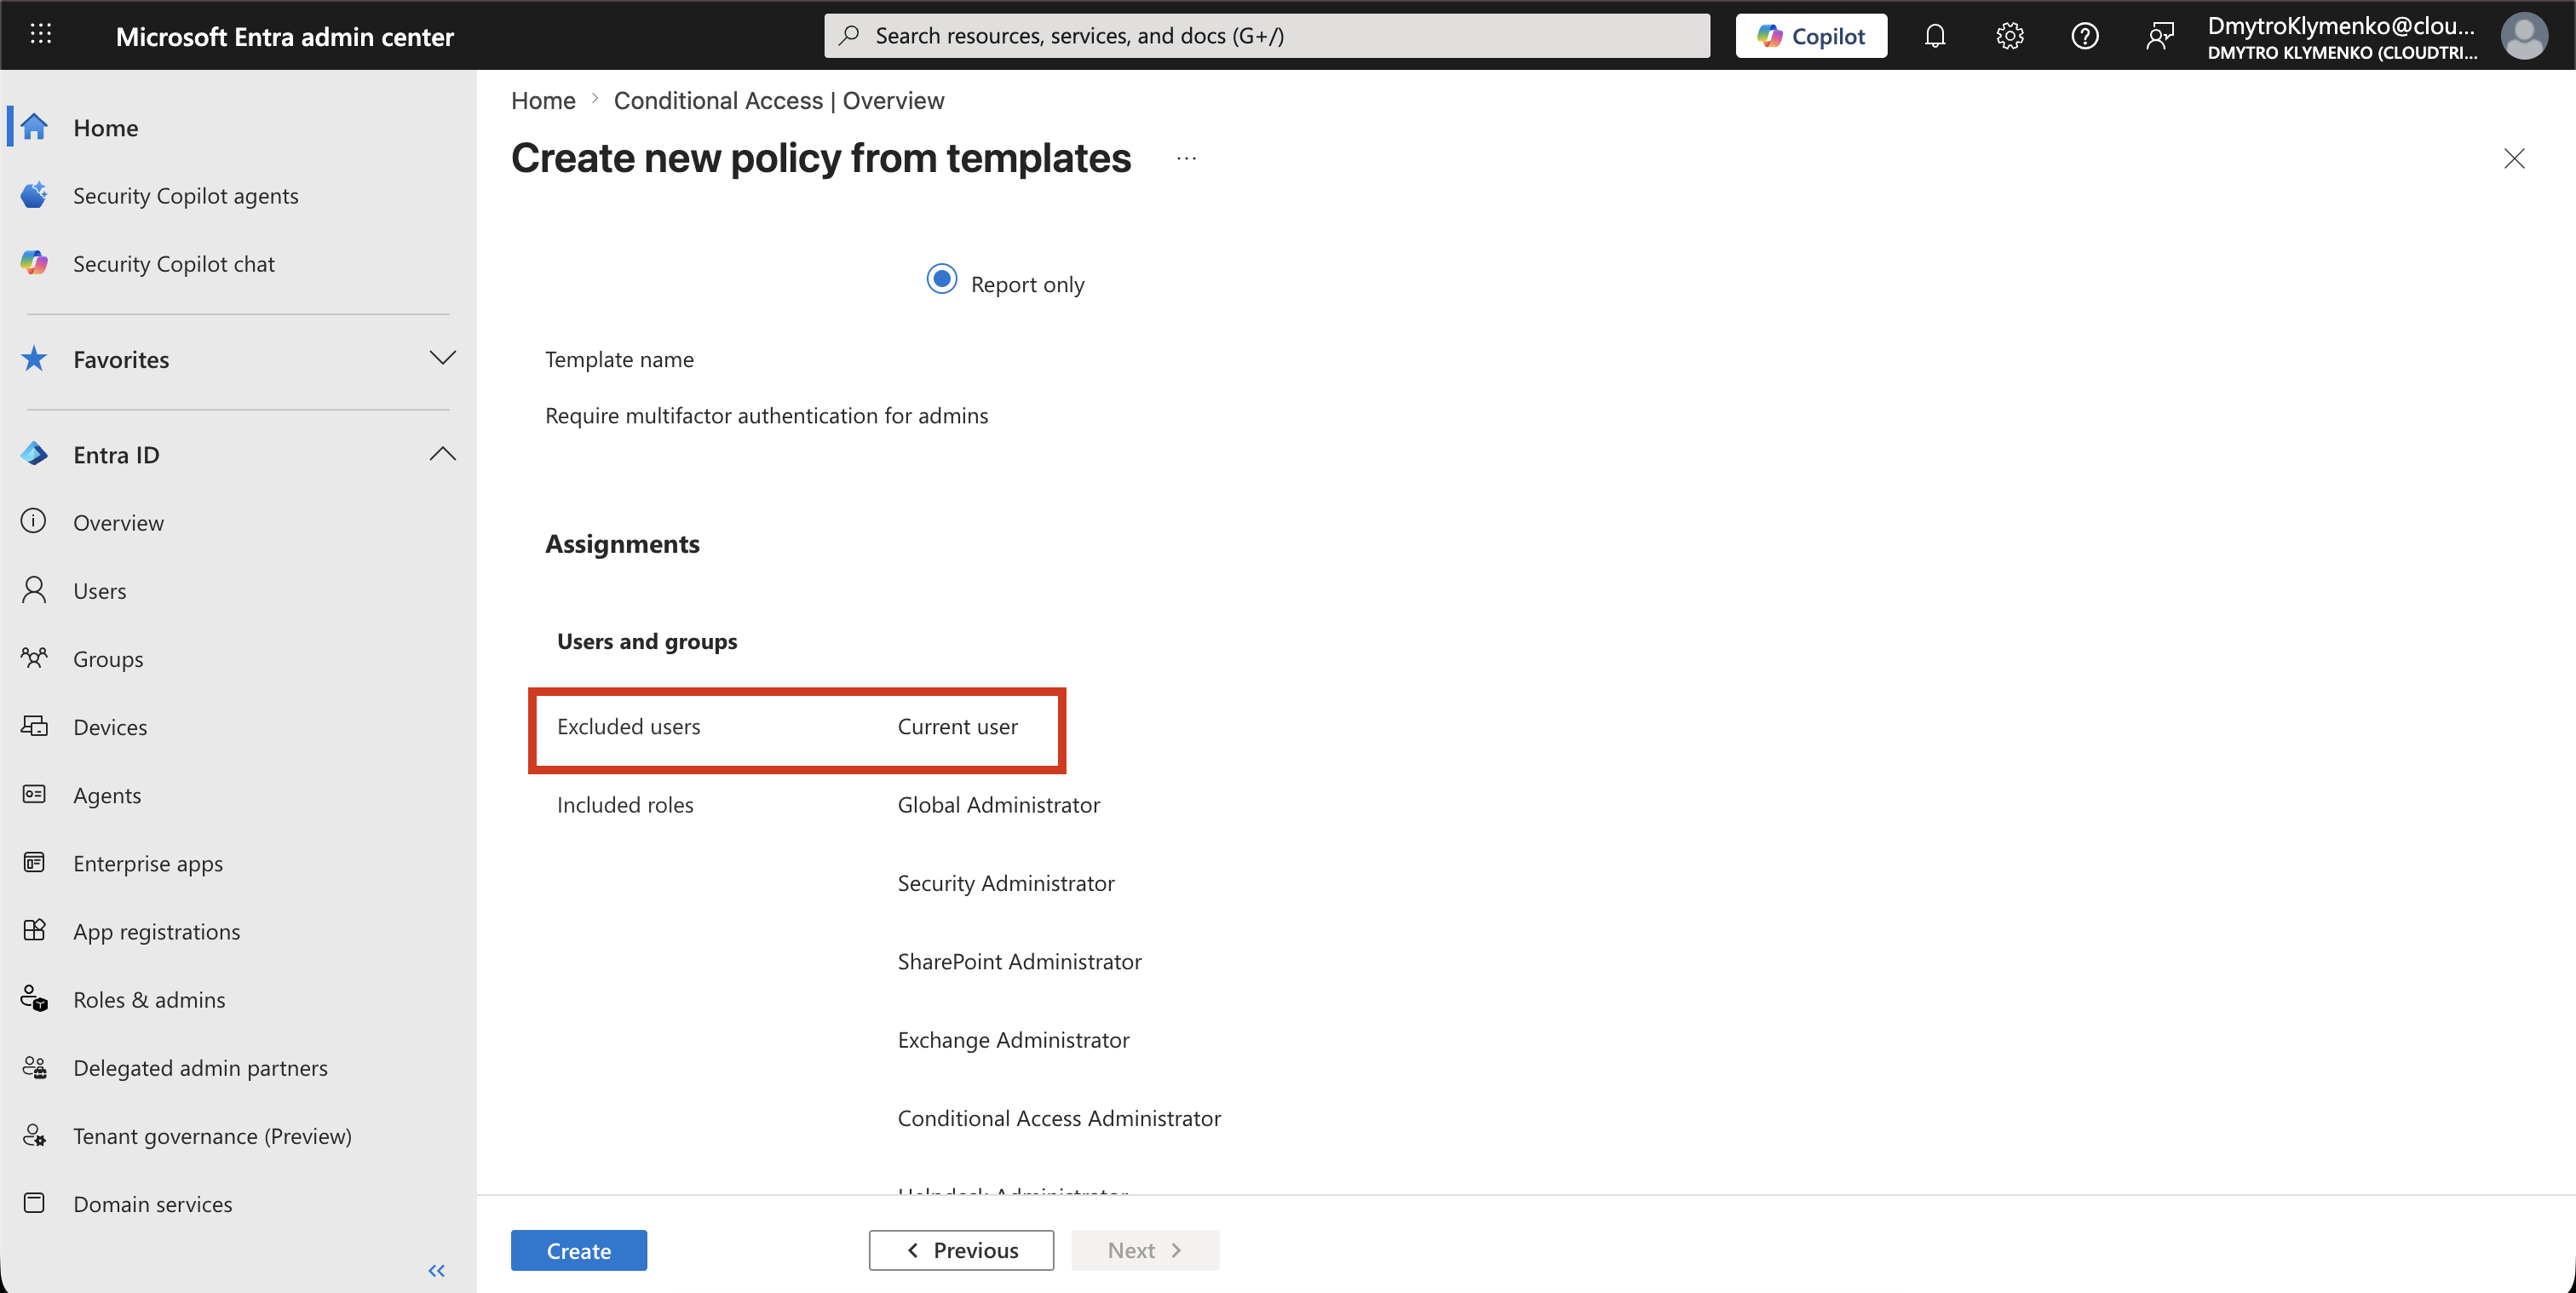
Task: Click the search resources input field
Action: (x=1267, y=36)
